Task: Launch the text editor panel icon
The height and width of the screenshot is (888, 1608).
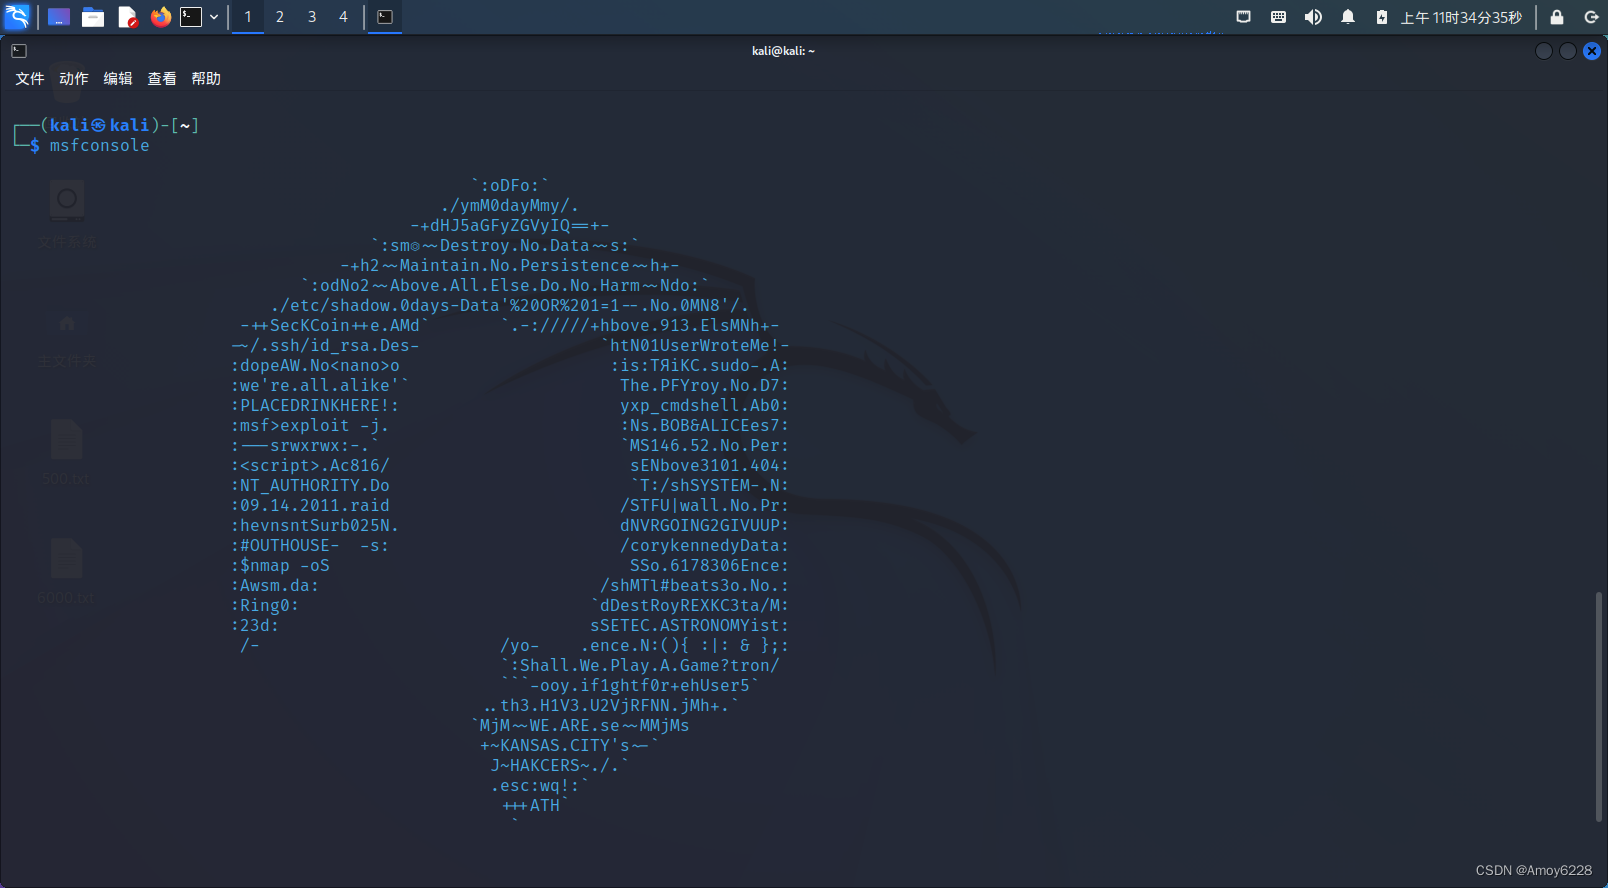Action: click(127, 17)
